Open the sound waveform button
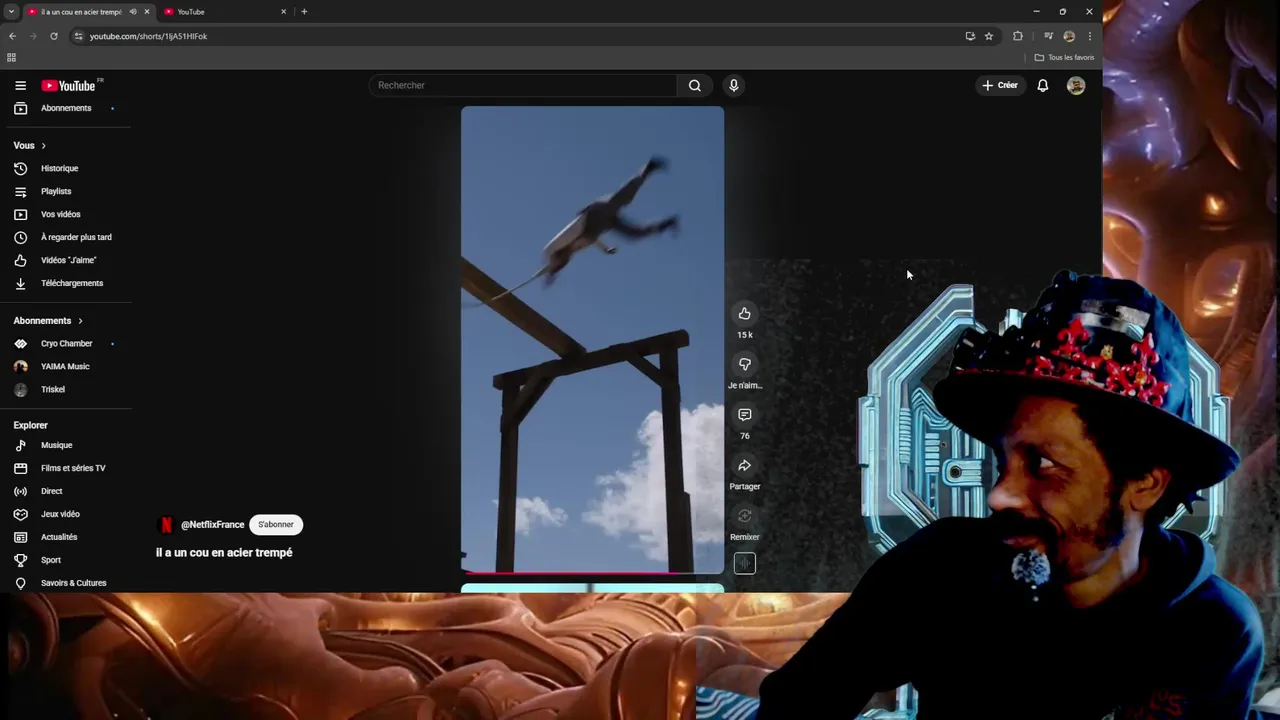The height and width of the screenshot is (720, 1280). [x=744, y=563]
